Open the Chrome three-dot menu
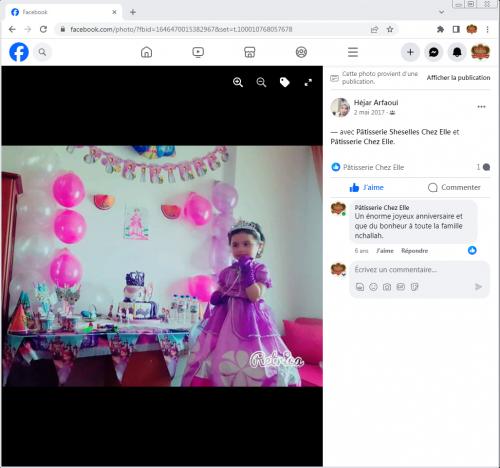 click(487, 29)
